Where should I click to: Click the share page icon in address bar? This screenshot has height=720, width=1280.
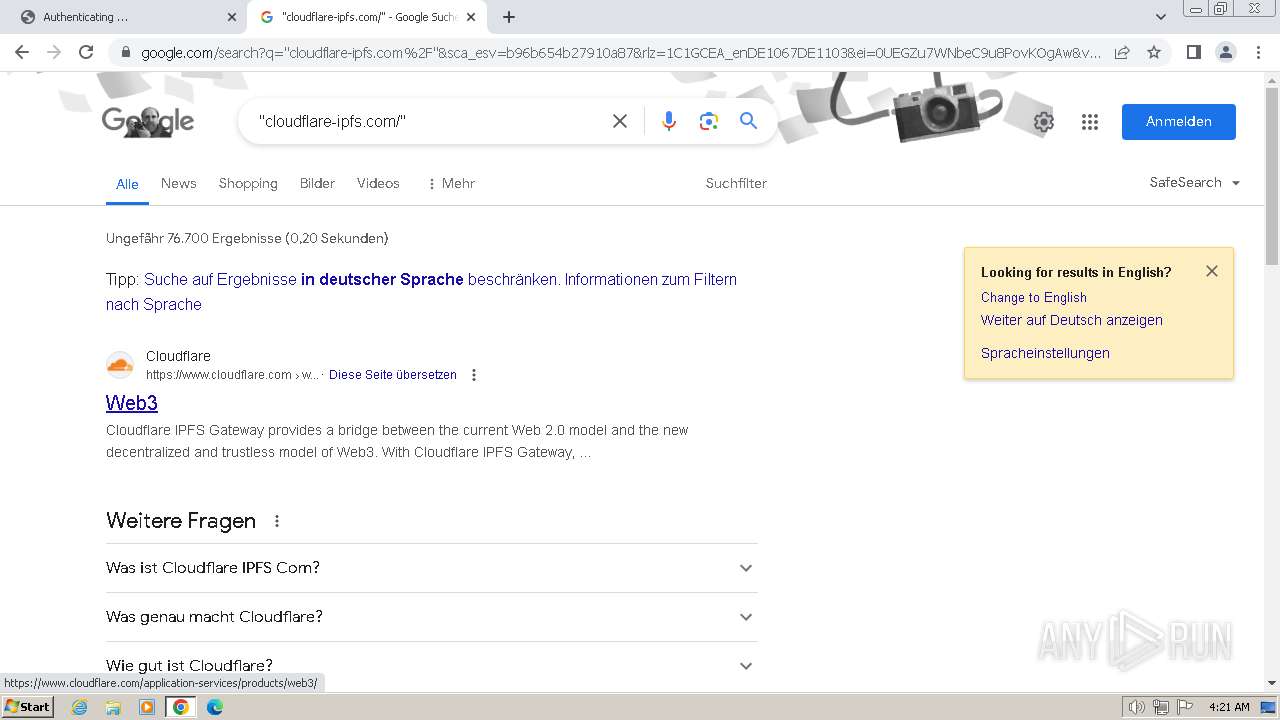[x=1122, y=52]
